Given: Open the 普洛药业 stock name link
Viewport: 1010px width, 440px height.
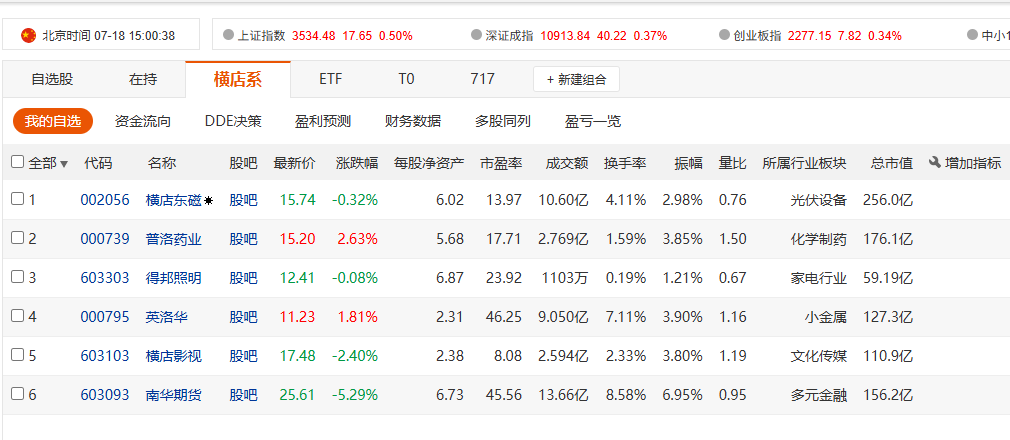Looking at the screenshot, I should (x=174, y=239).
